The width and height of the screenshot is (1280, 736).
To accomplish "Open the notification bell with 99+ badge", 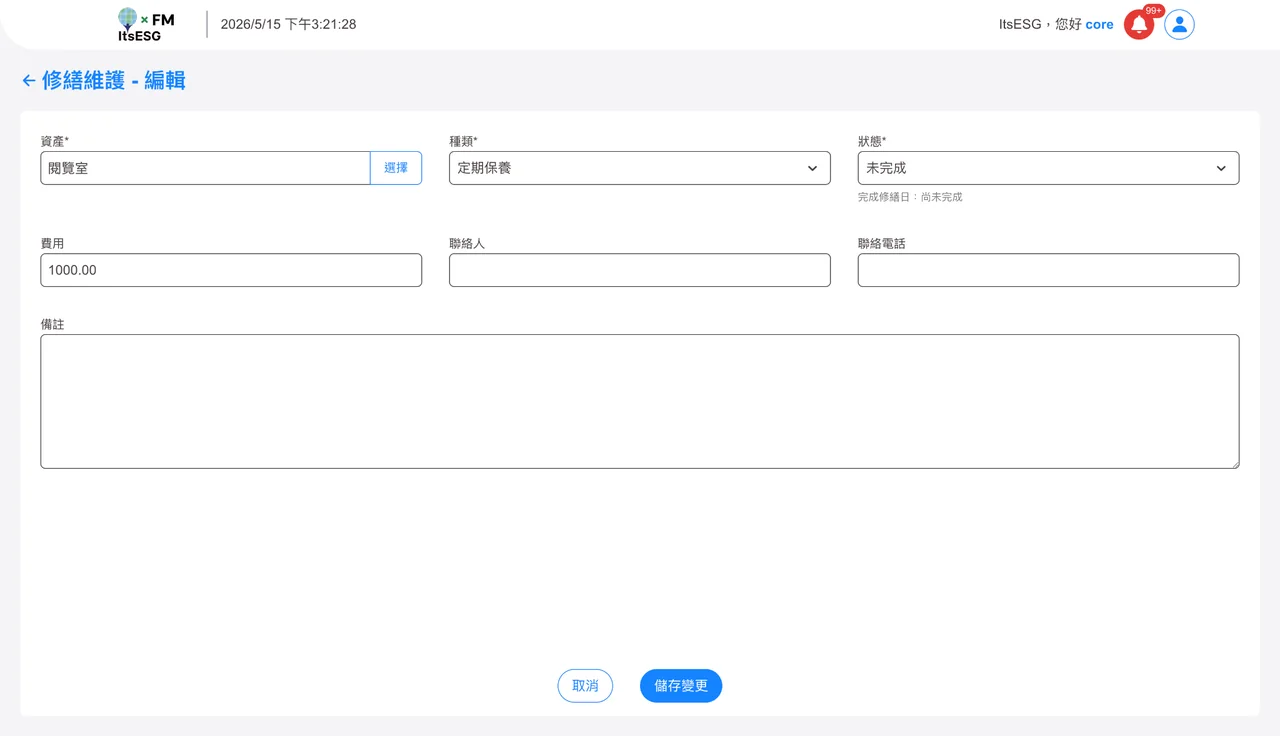I will click(1139, 25).
